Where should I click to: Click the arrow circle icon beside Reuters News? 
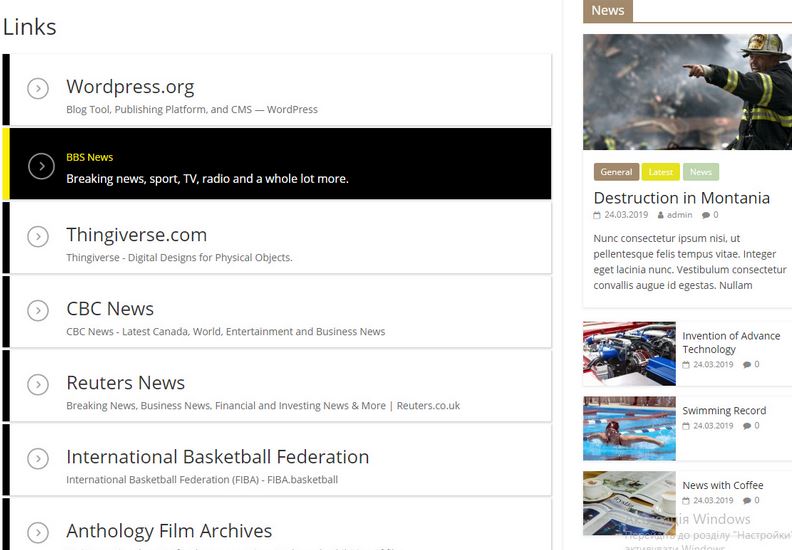click(38, 384)
